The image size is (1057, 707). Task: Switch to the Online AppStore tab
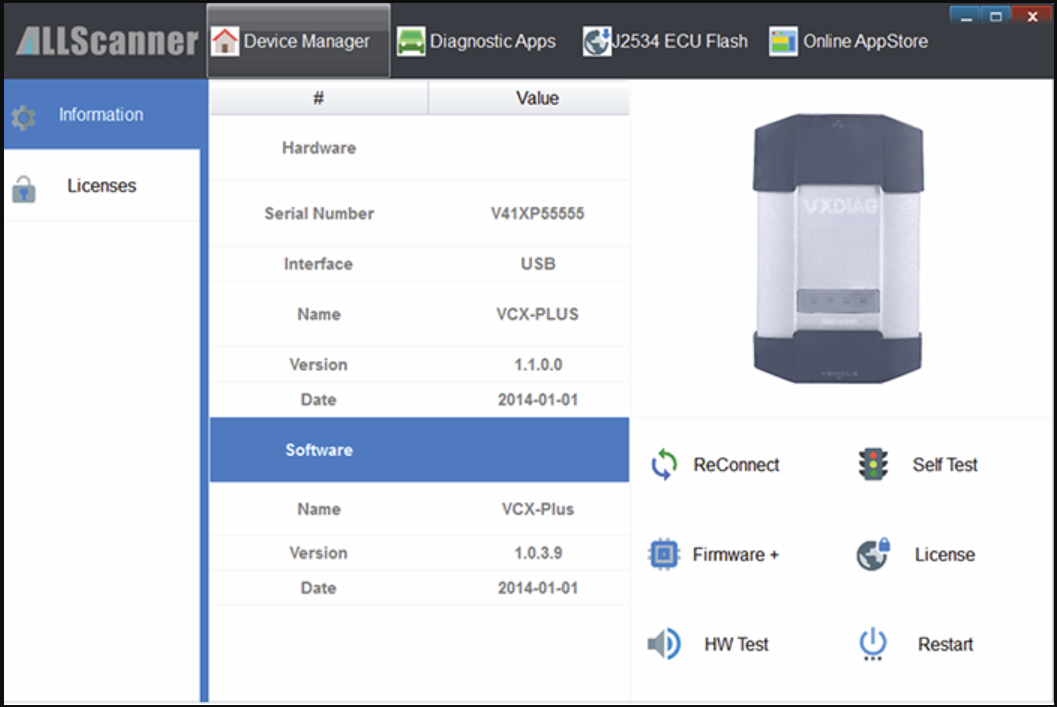[x=783, y=41]
